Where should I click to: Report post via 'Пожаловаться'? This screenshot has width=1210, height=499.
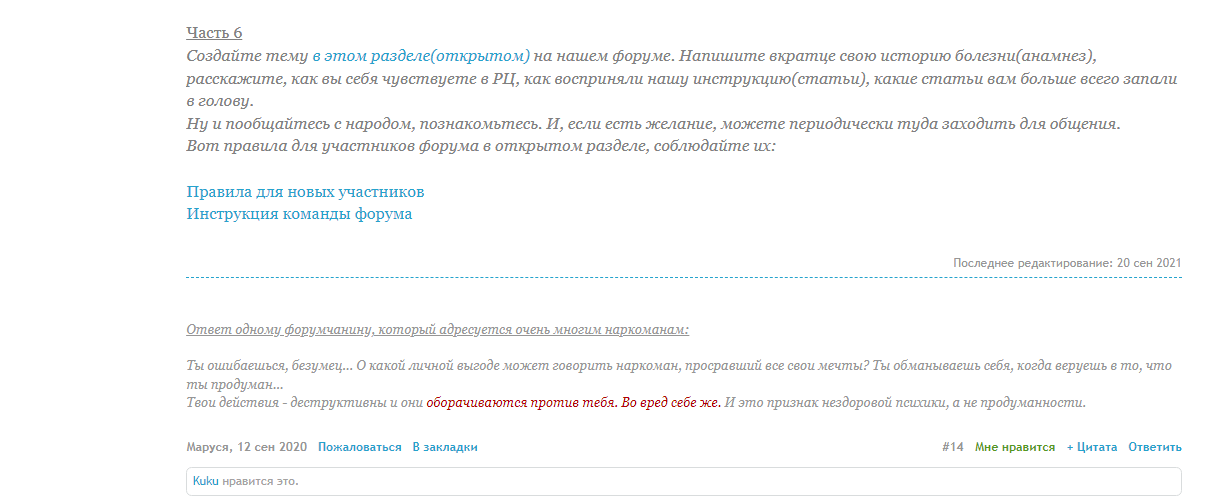(x=359, y=447)
